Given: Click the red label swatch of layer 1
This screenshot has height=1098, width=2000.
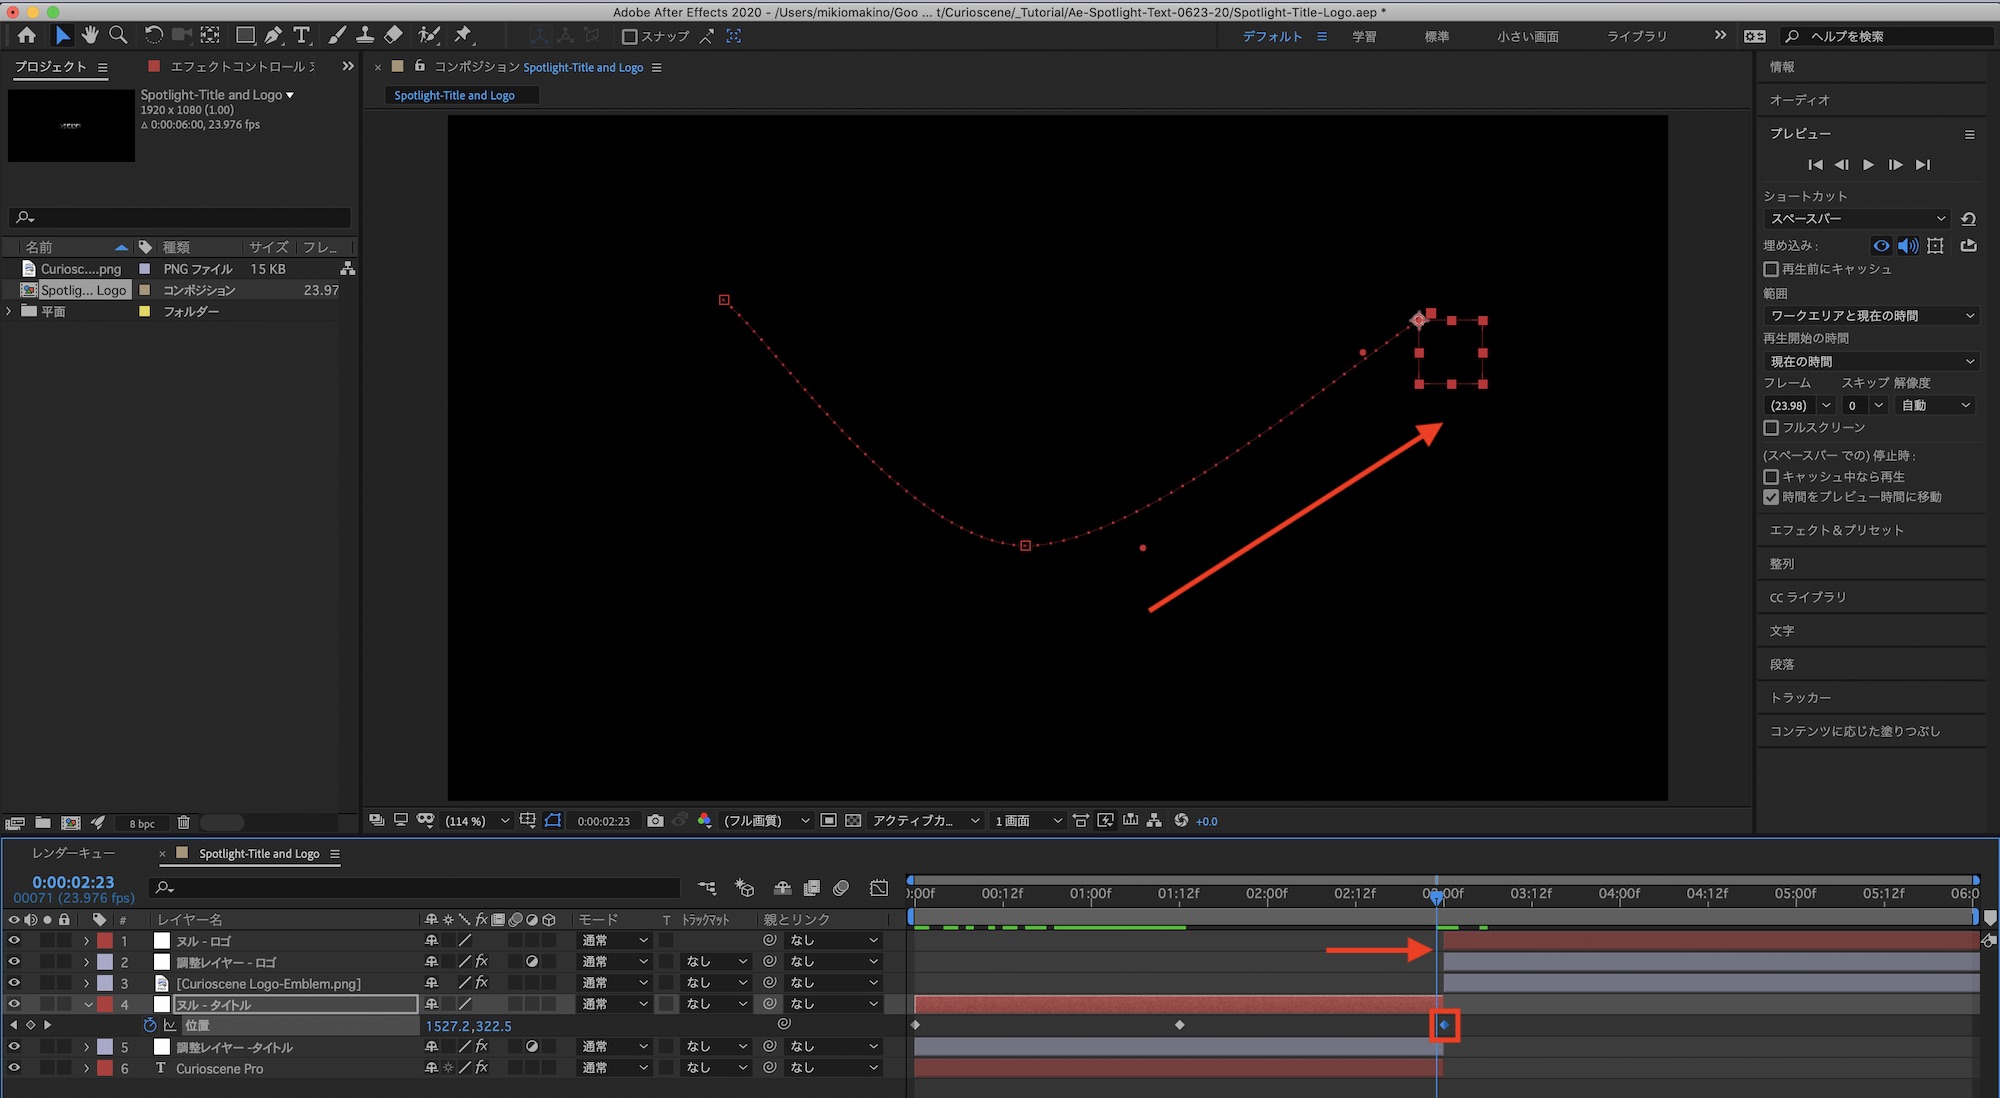Looking at the screenshot, I should [x=105, y=941].
